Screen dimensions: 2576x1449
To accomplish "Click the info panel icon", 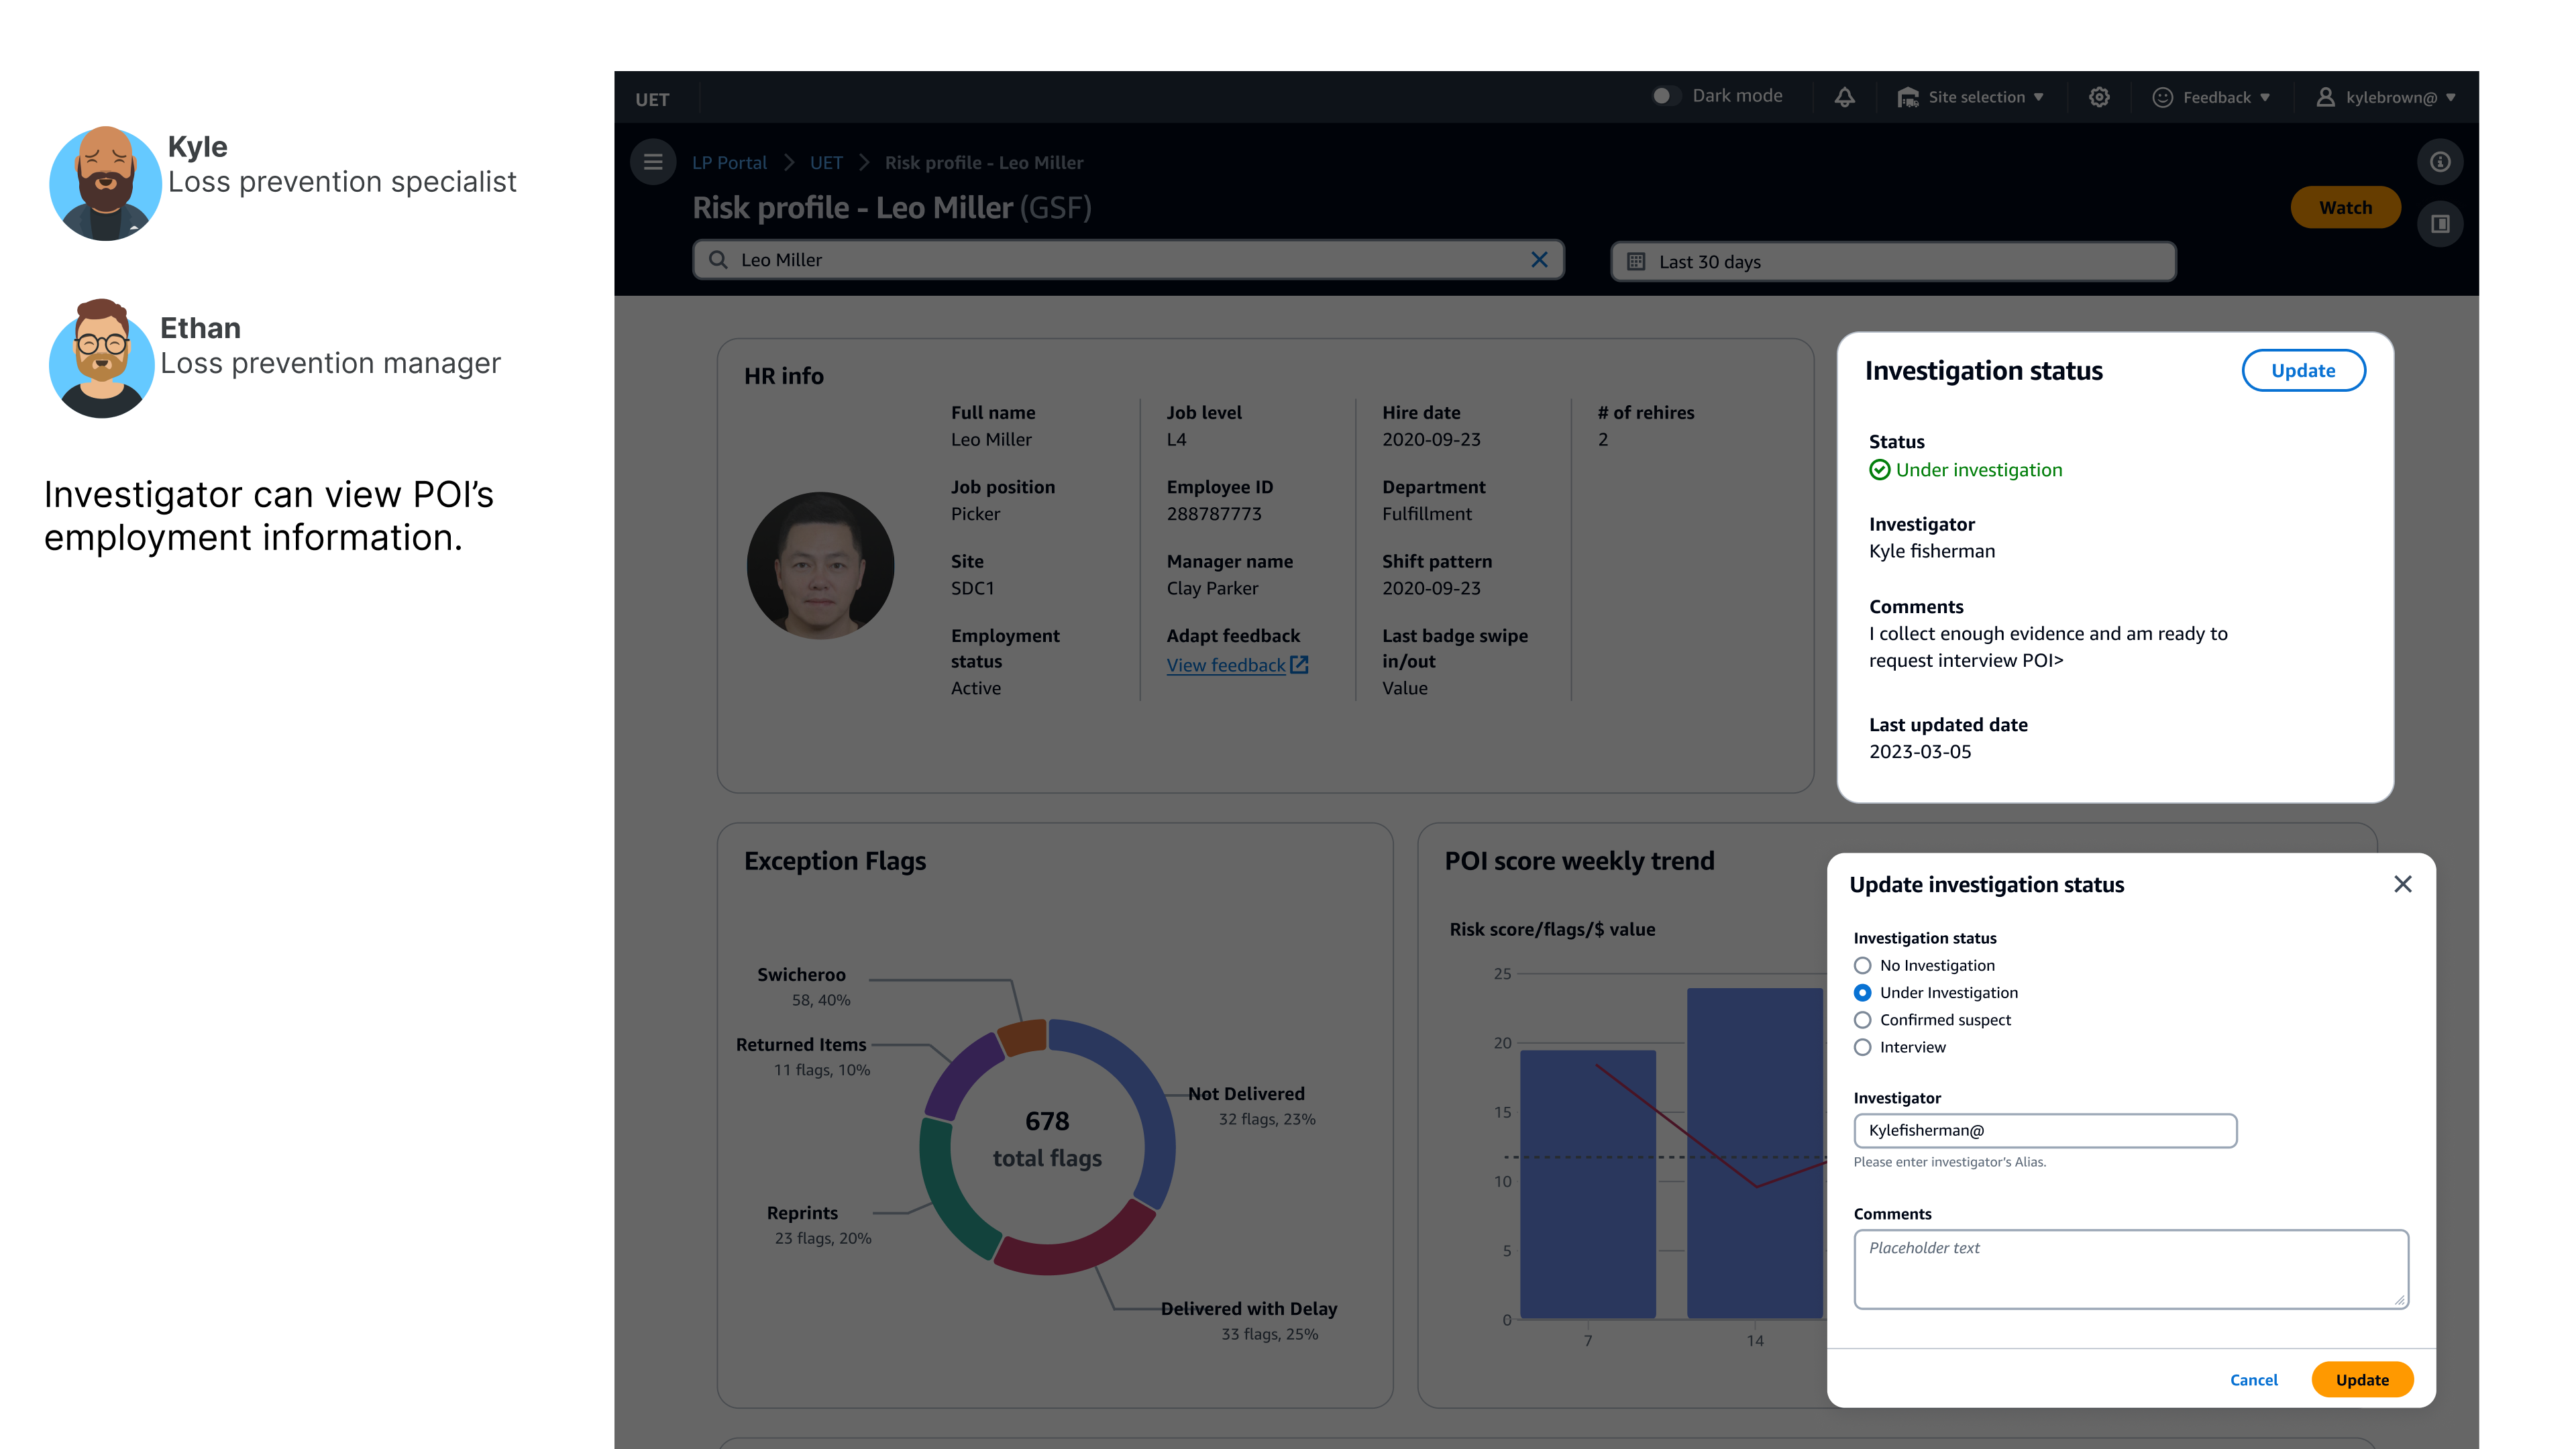I will 2440,162.
